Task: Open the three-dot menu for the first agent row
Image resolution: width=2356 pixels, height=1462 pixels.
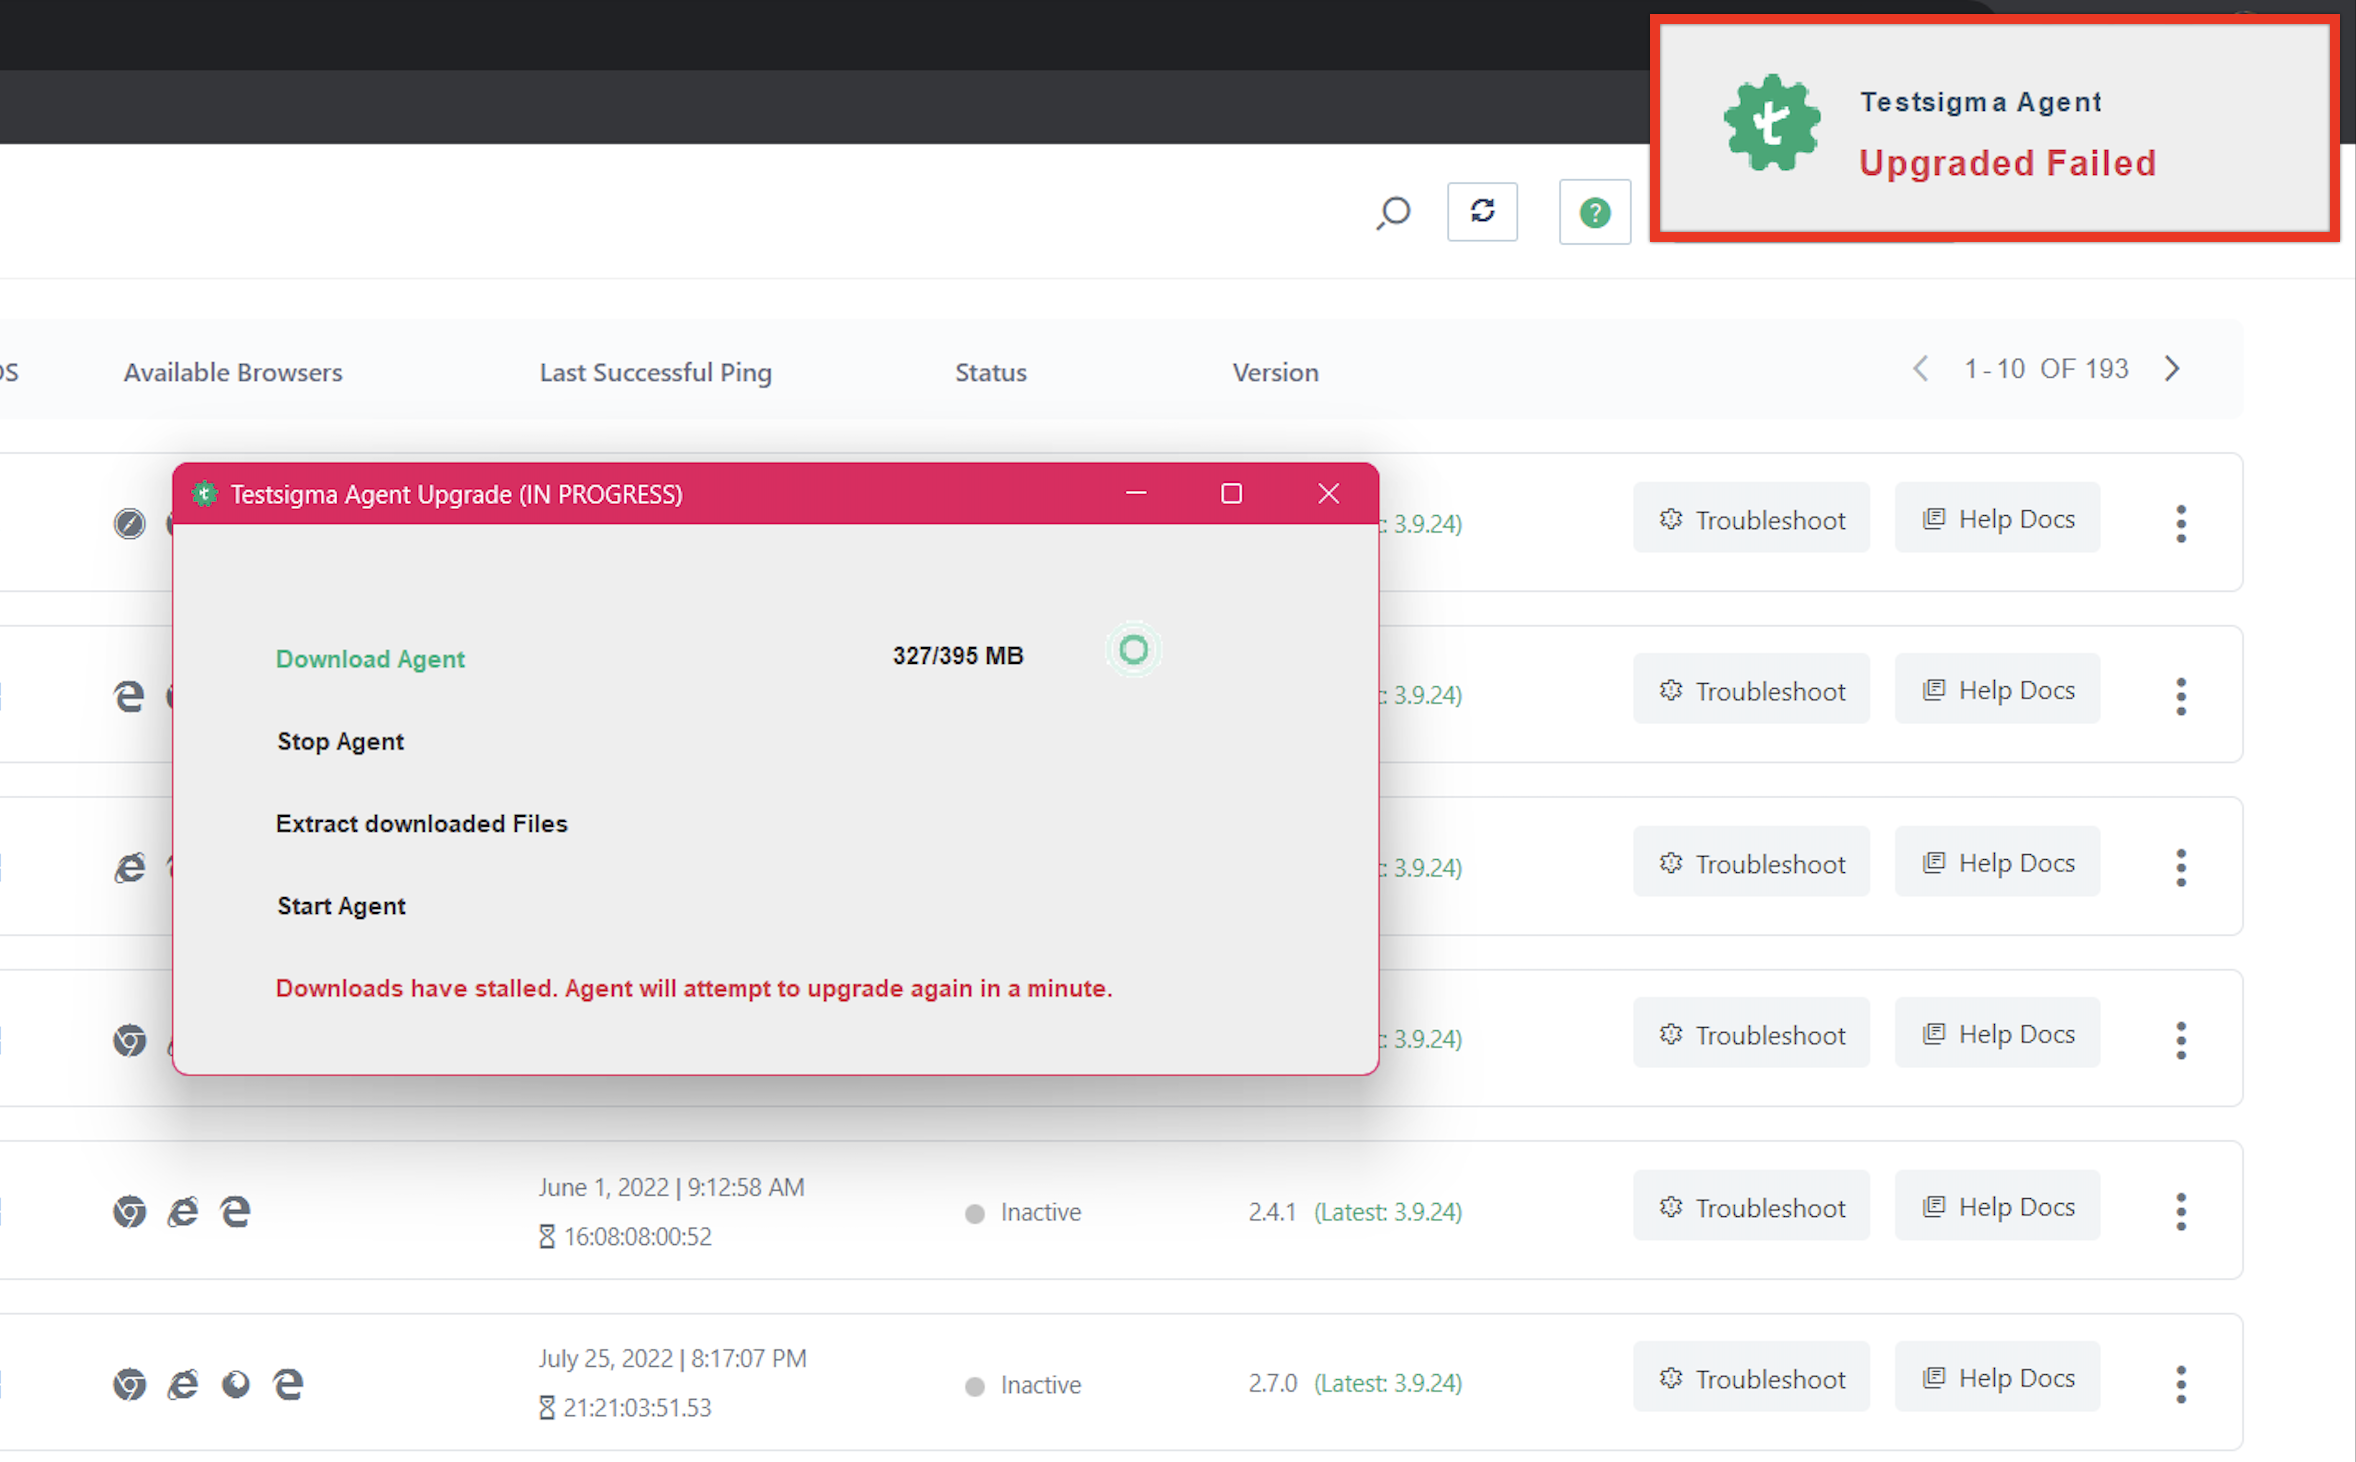Action: pyautogui.click(x=2180, y=523)
